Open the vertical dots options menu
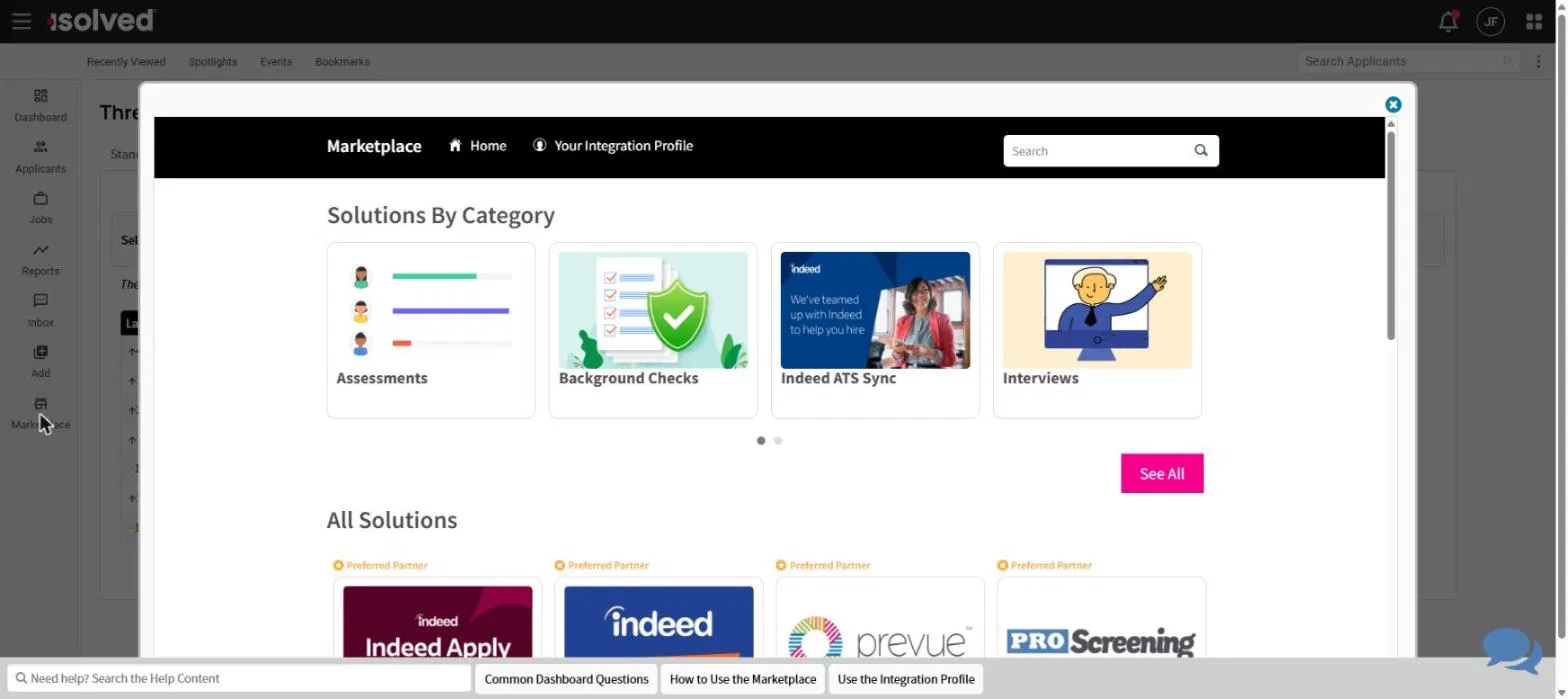The image size is (1568, 699). tap(1538, 61)
